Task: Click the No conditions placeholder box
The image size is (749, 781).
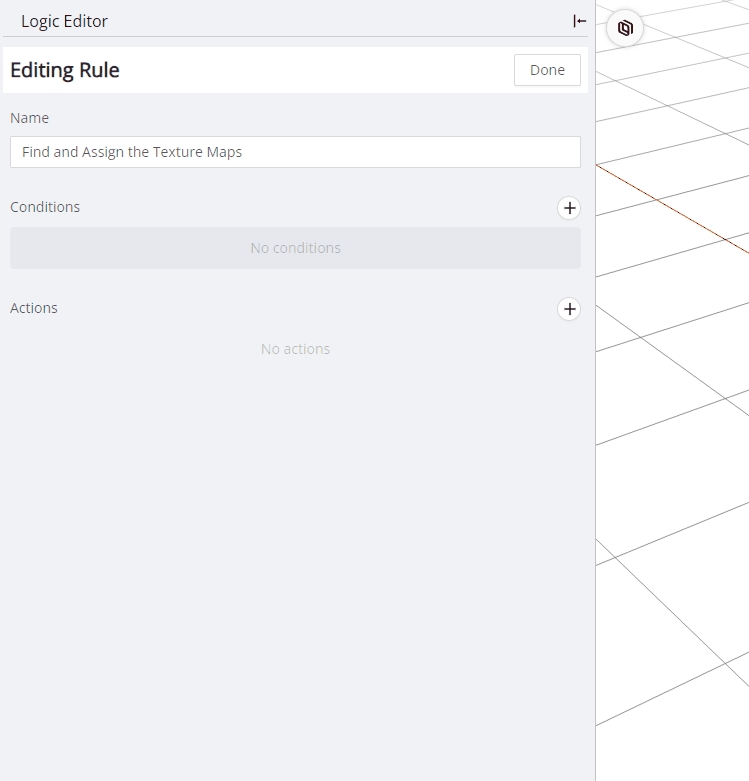Action: (x=295, y=248)
